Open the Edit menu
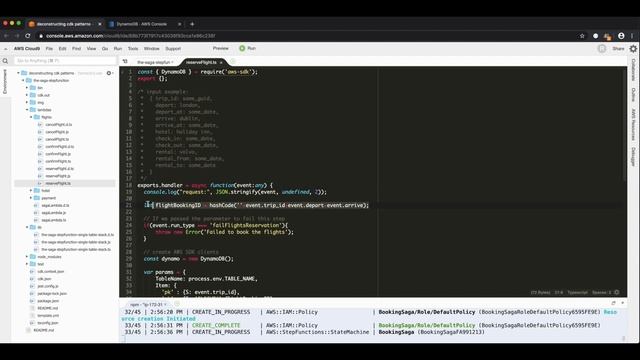The height and width of the screenshot is (360, 640). 62,49
